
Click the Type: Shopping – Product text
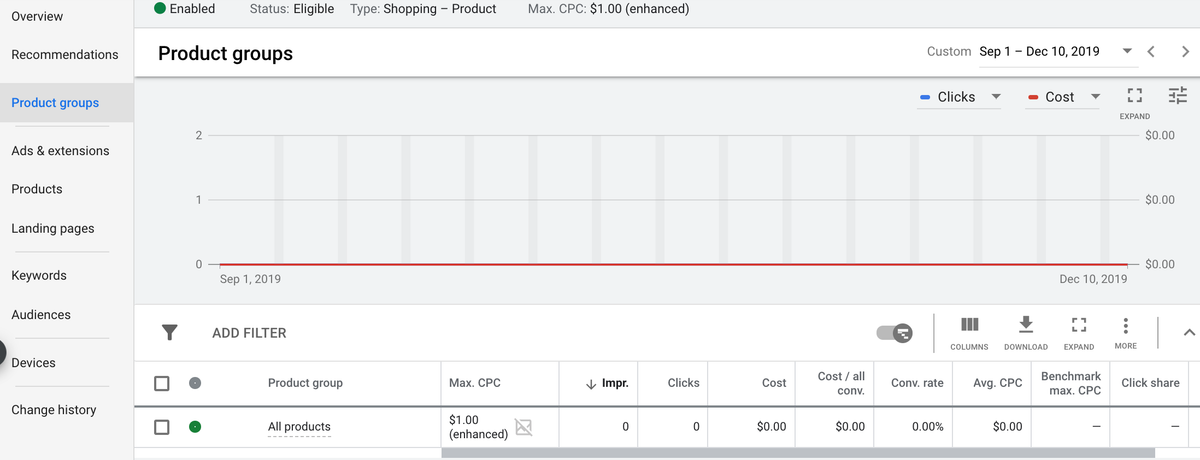(424, 9)
